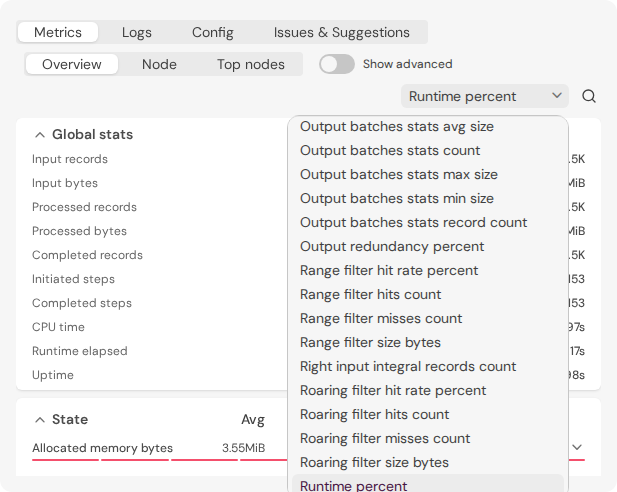Choose Range filter size bytes option
The width and height of the screenshot is (617, 492).
point(428,343)
